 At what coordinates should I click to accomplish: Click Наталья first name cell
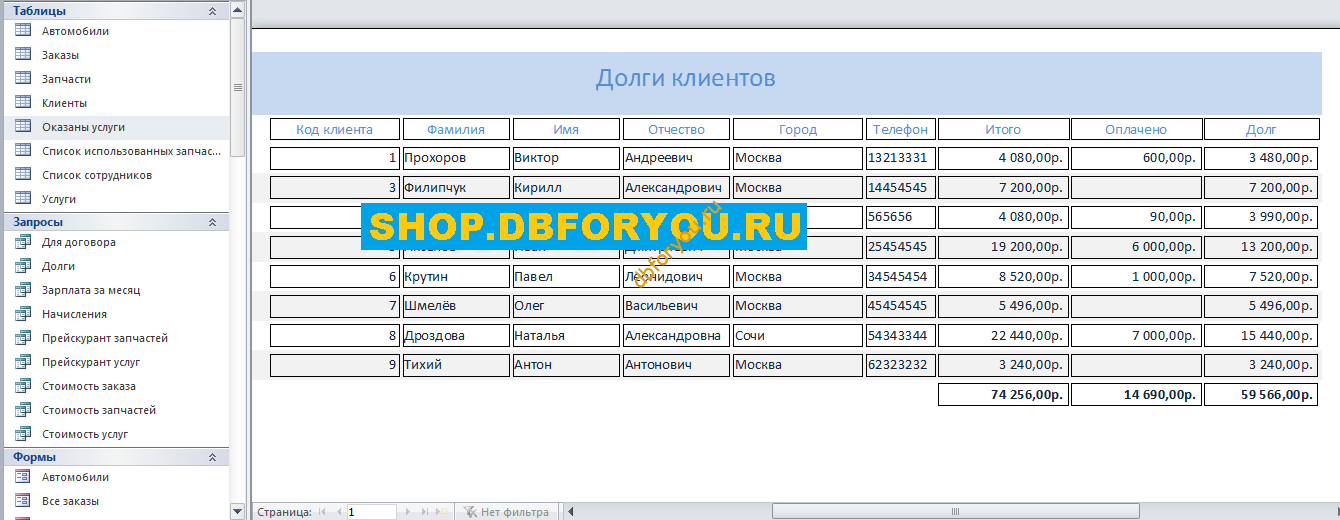(566, 336)
